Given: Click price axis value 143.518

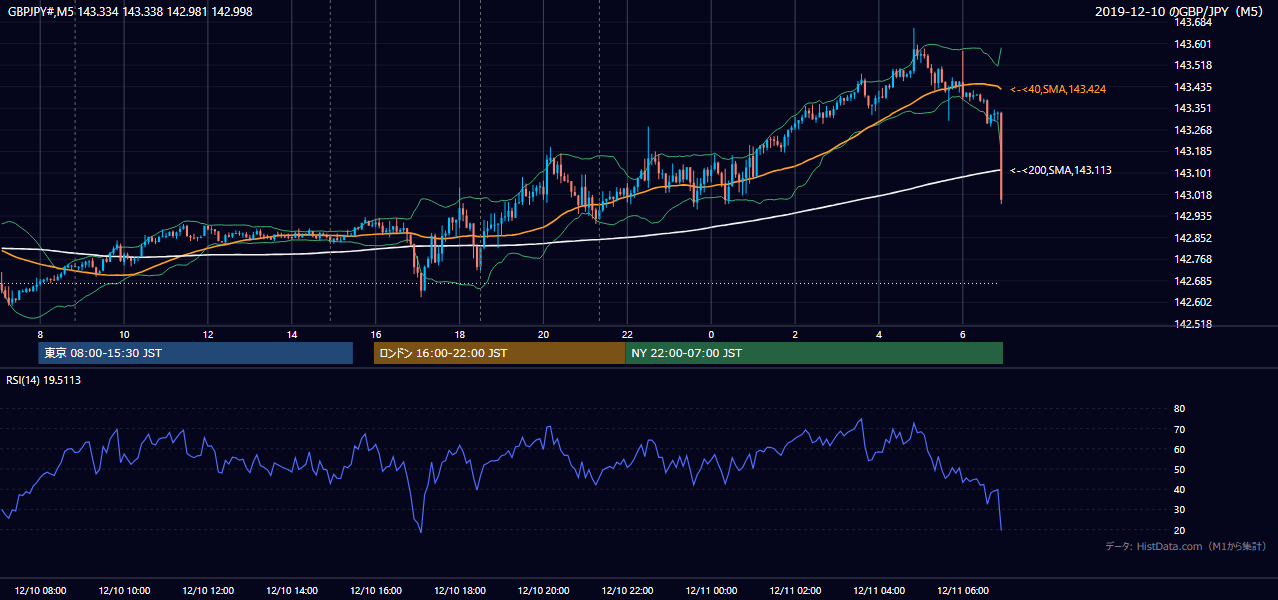Looking at the screenshot, I should click(x=1193, y=65).
